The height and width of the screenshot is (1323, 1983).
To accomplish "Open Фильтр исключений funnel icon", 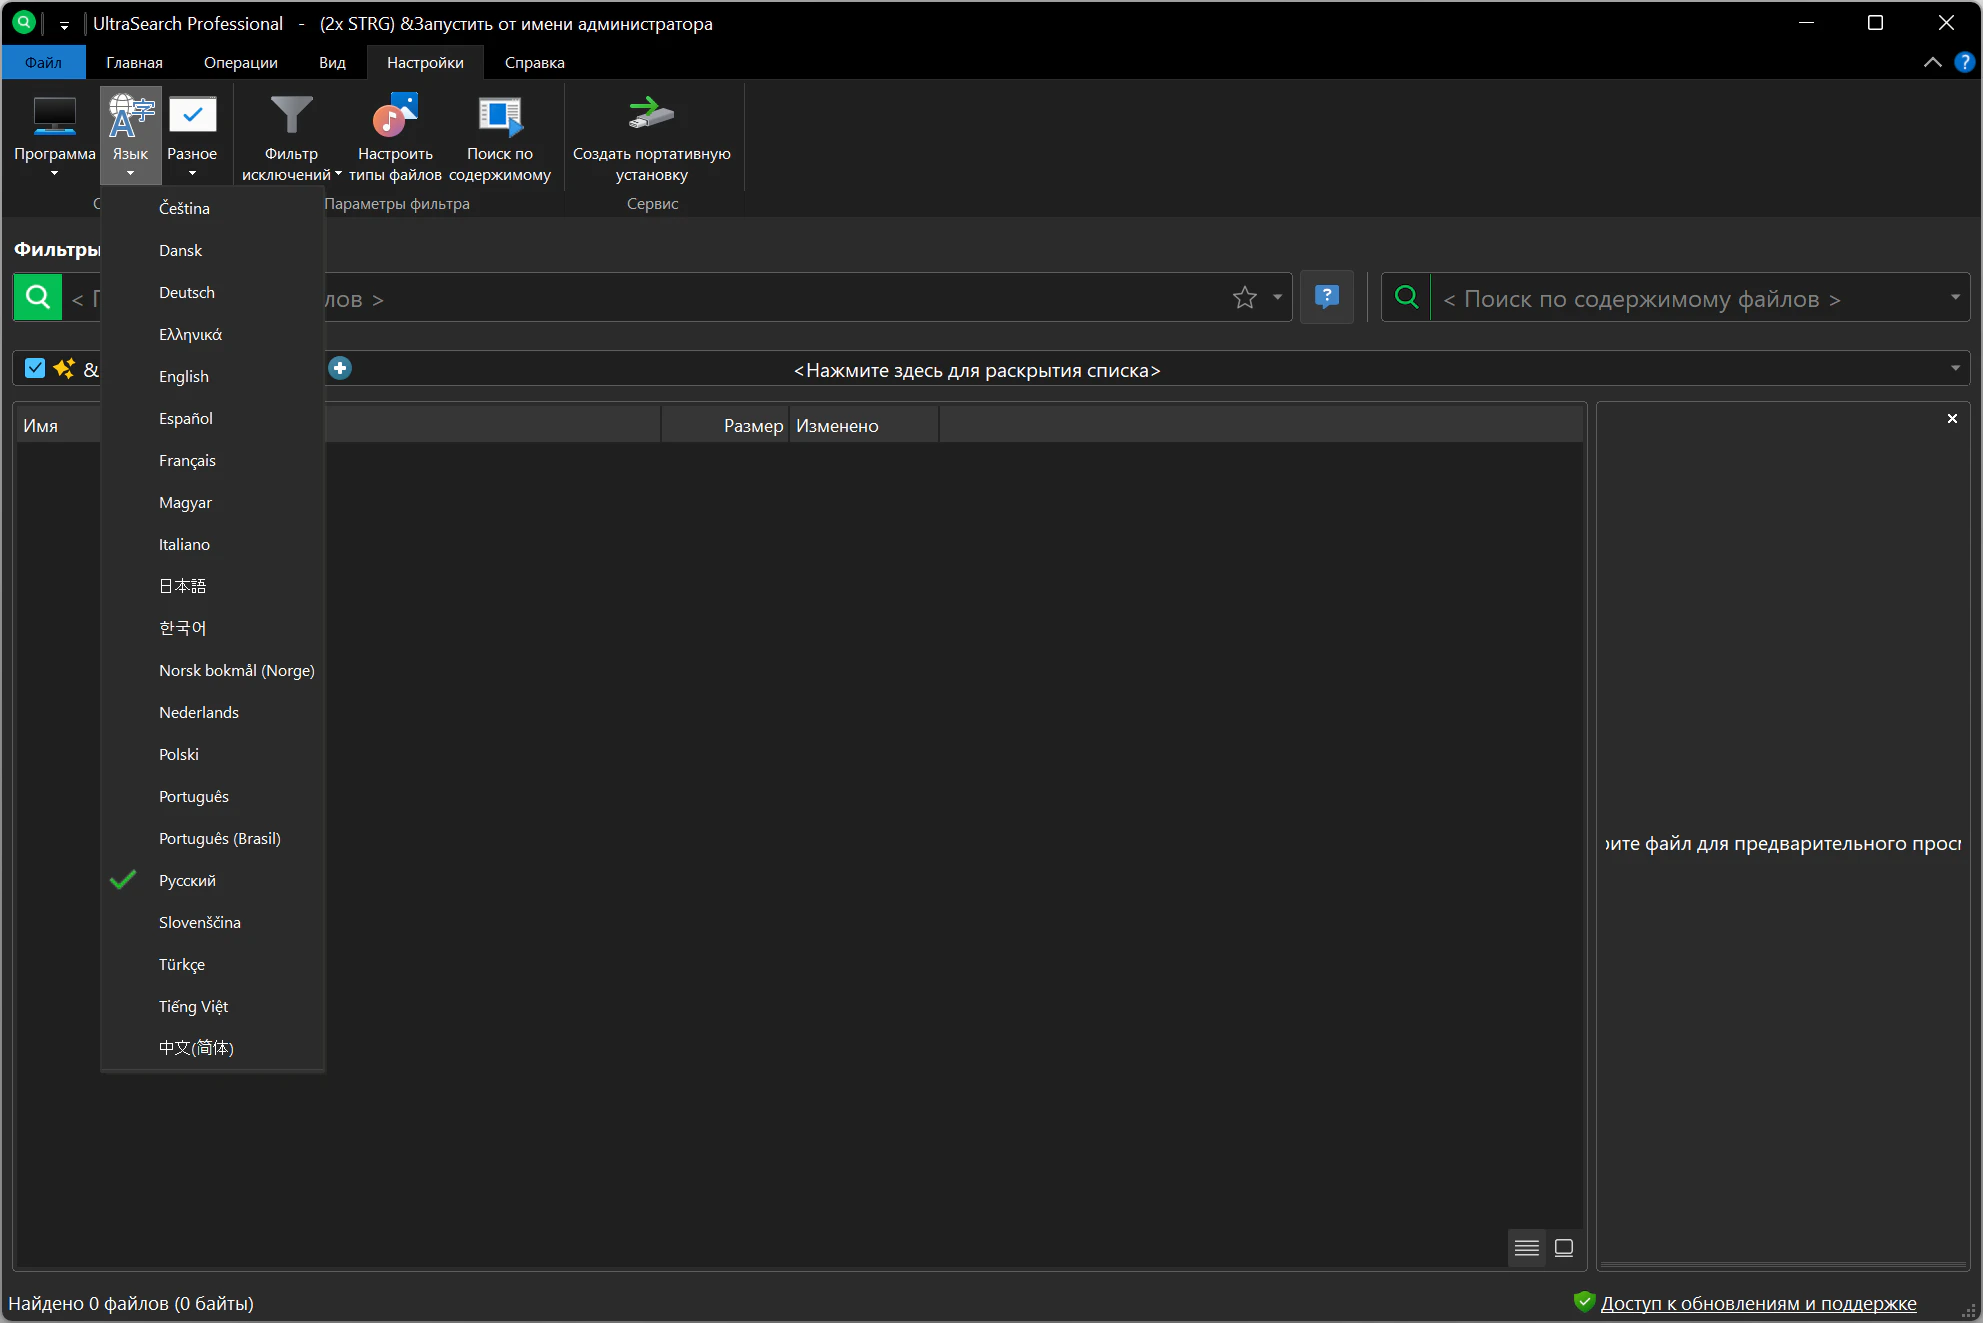I will pos(291,116).
